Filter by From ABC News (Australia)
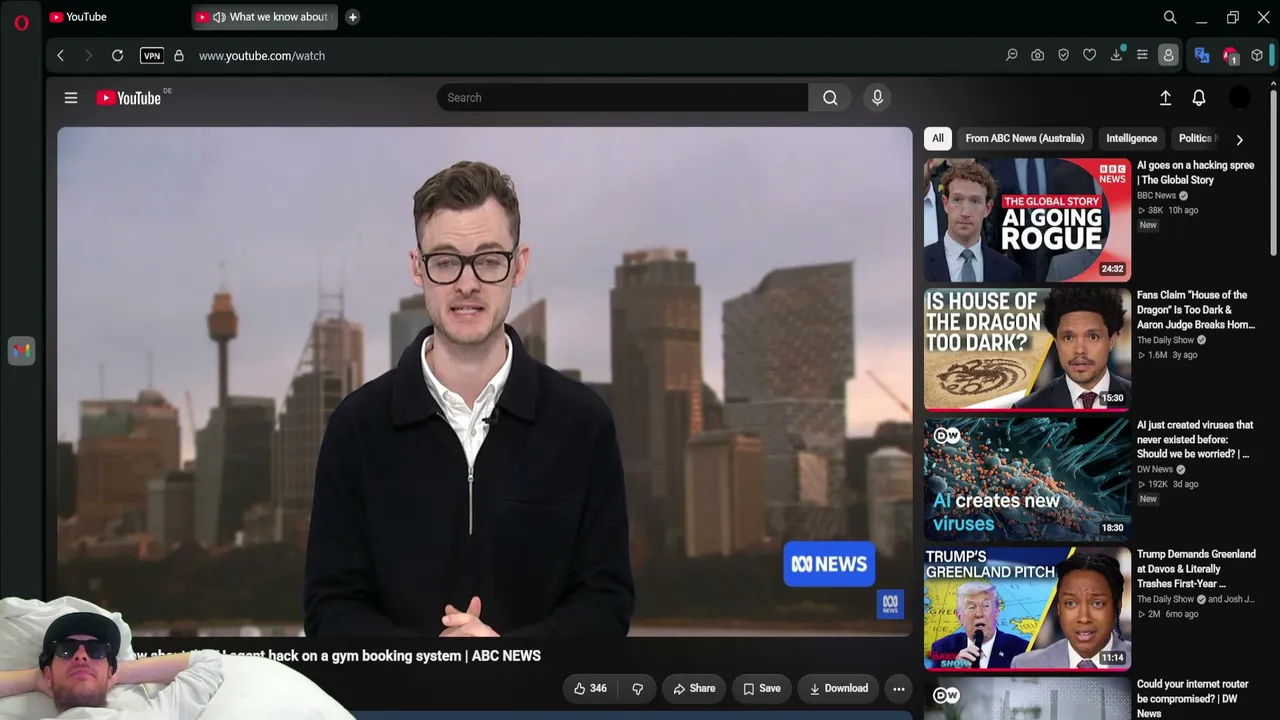The image size is (1280, 720). pyautogui.click(x=1024, y=139)
